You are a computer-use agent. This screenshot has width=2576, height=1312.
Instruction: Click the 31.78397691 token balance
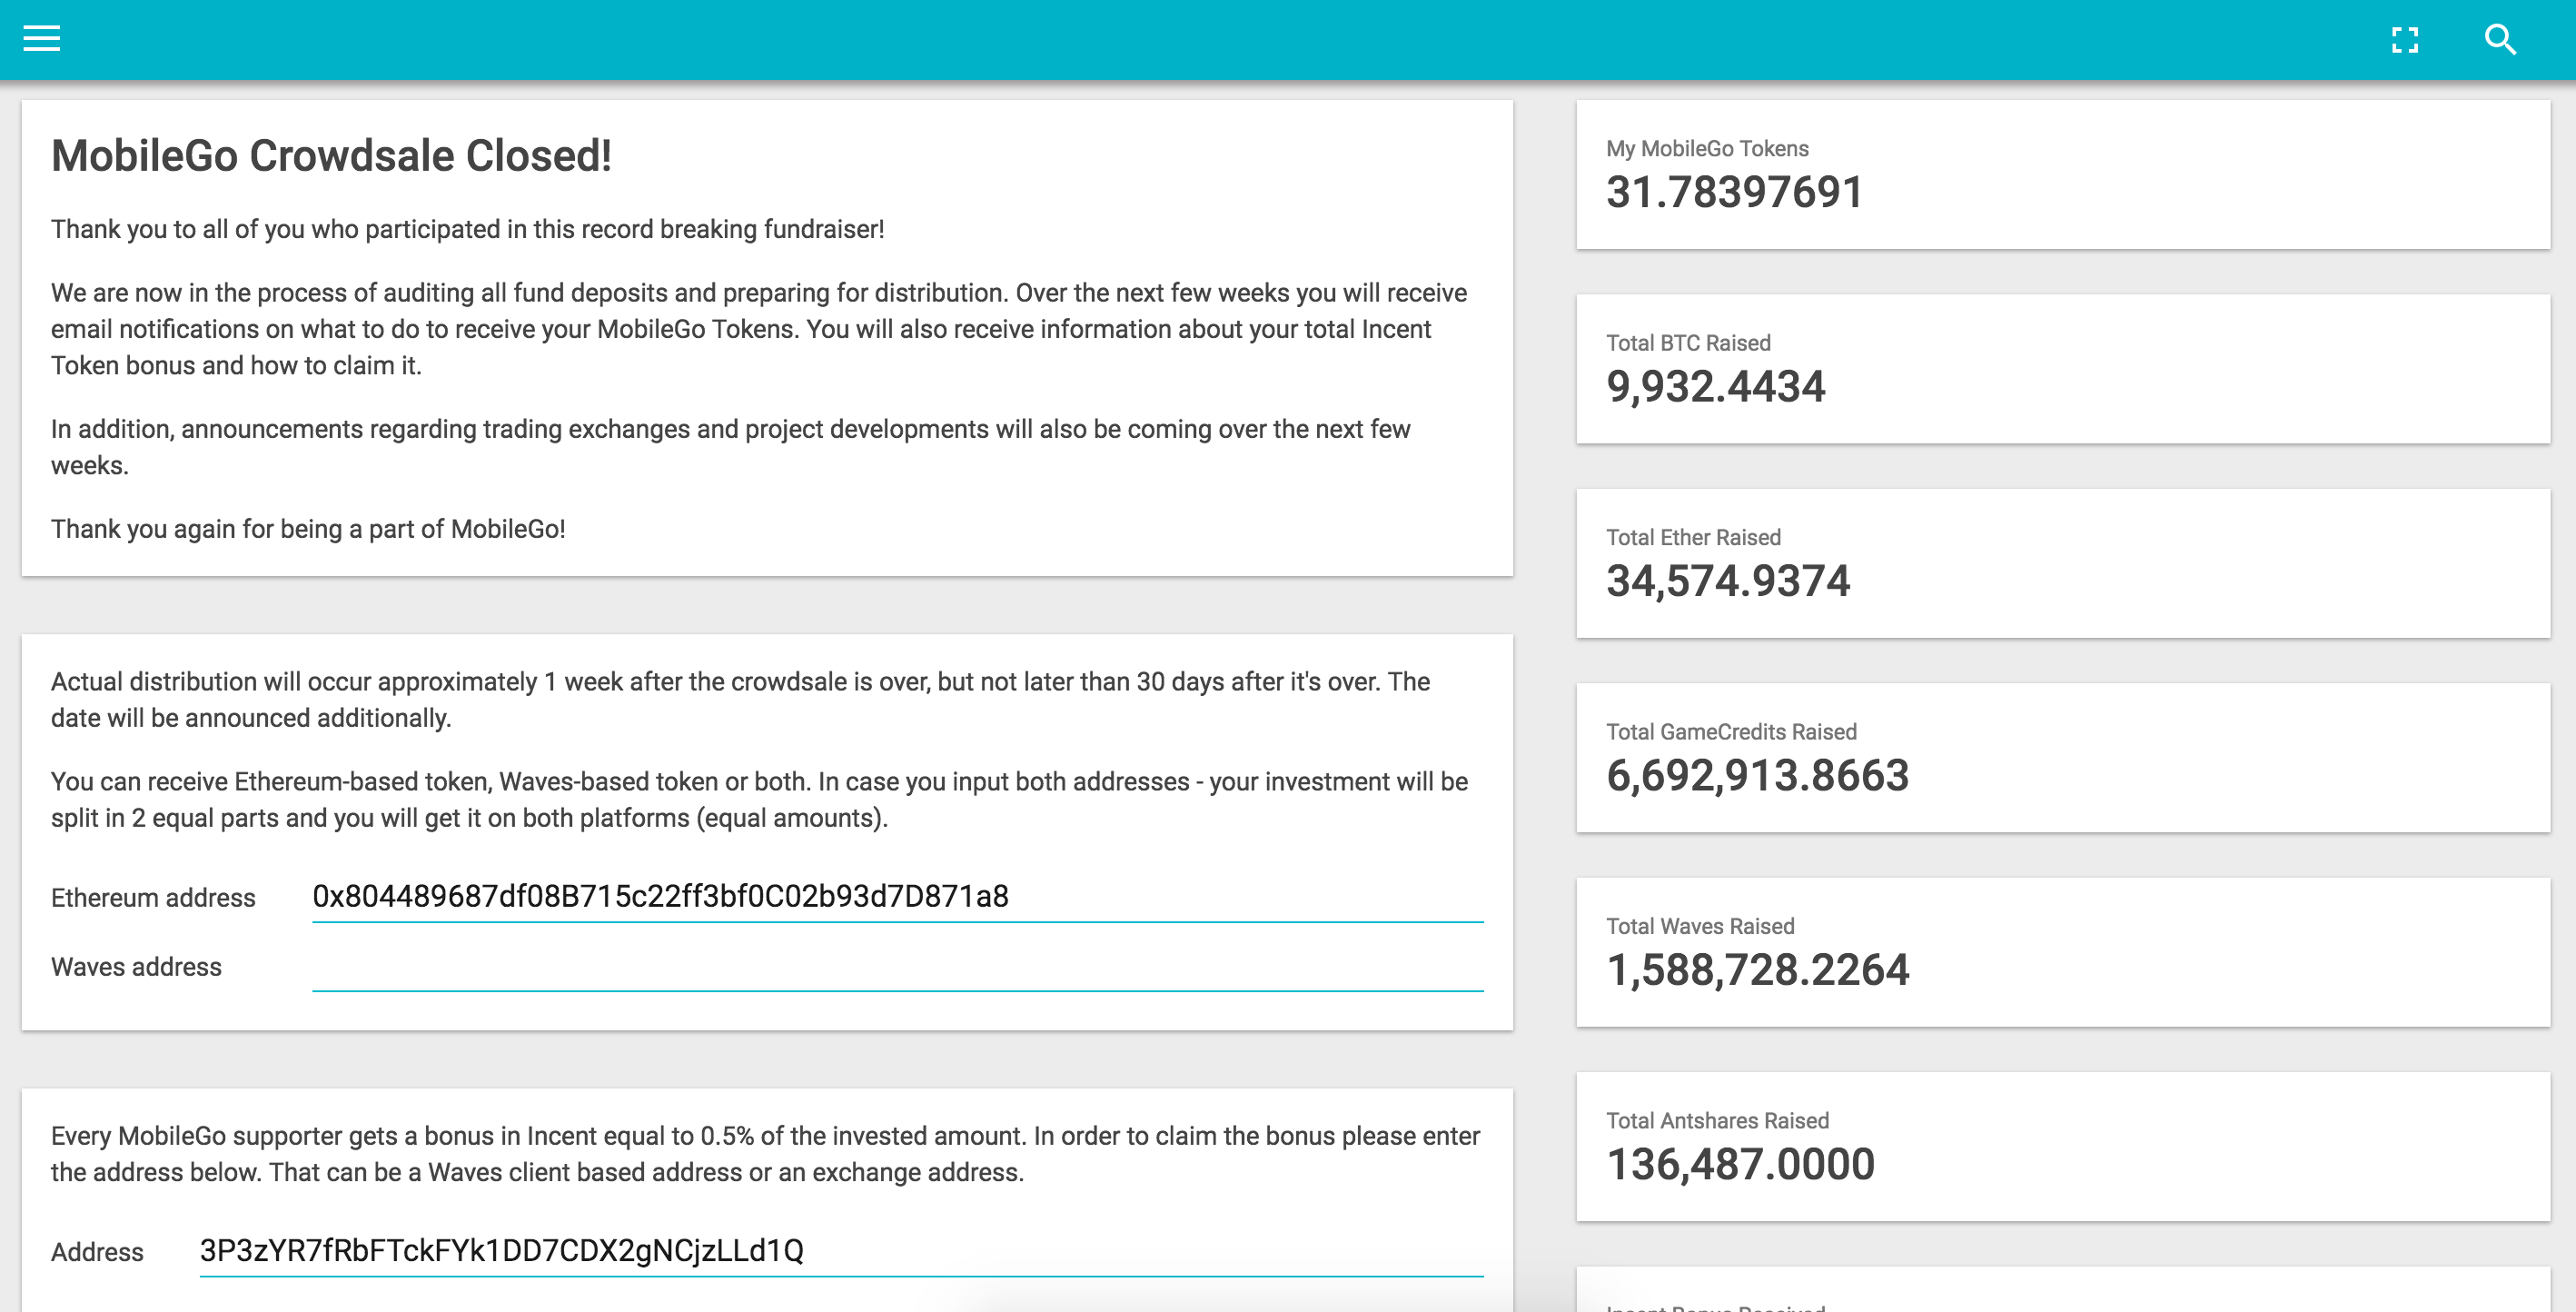tap(1734, 192)
